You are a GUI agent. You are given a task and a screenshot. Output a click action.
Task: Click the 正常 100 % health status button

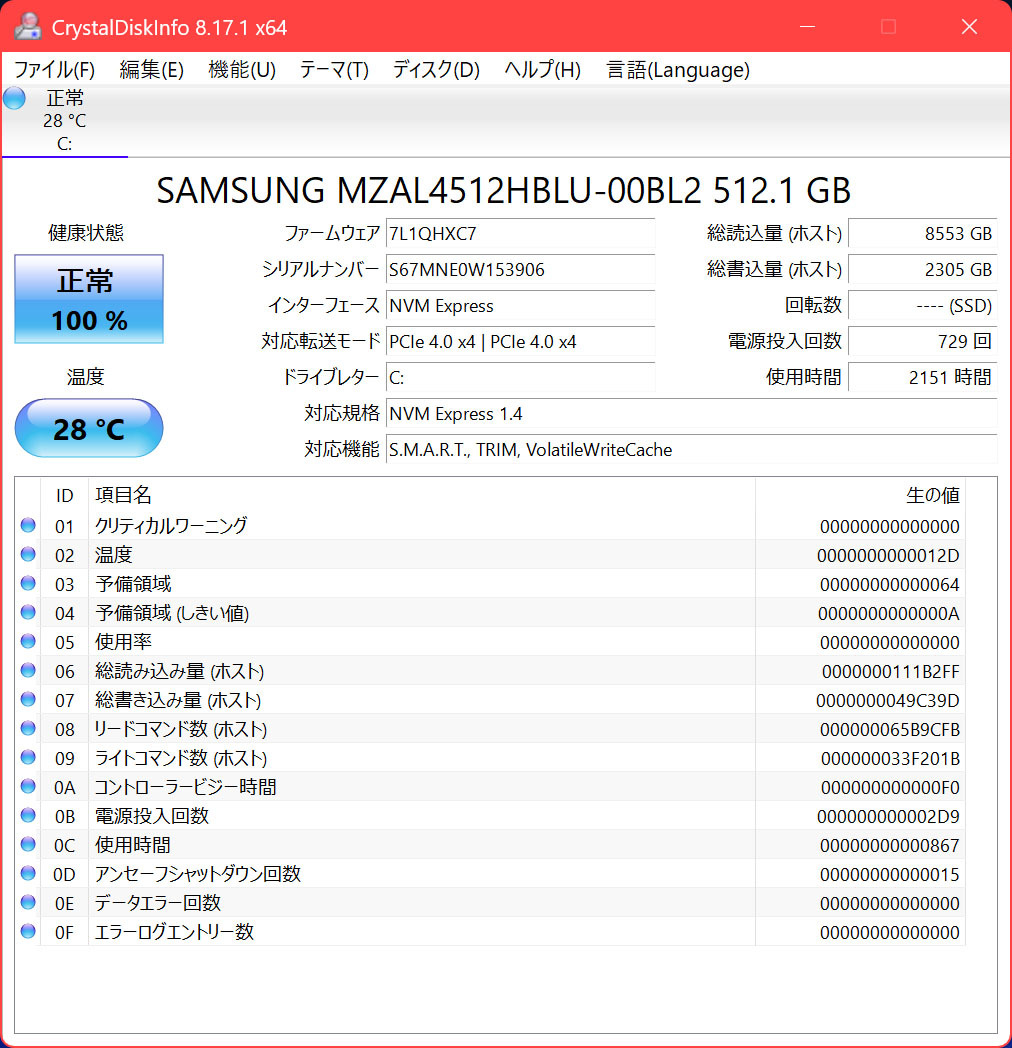(x=89, y=299)
